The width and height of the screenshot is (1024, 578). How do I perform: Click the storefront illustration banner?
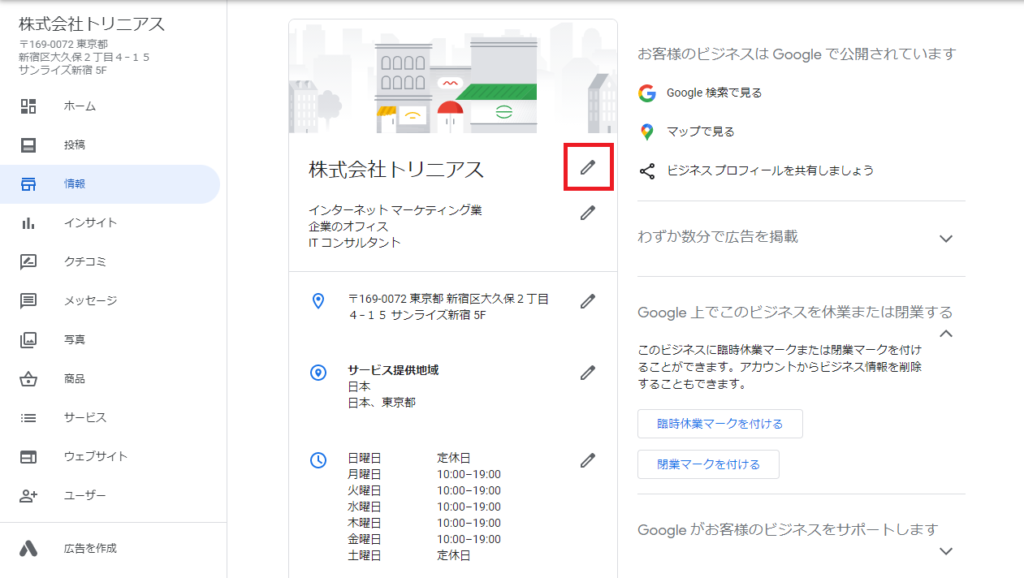coord(453,77)
